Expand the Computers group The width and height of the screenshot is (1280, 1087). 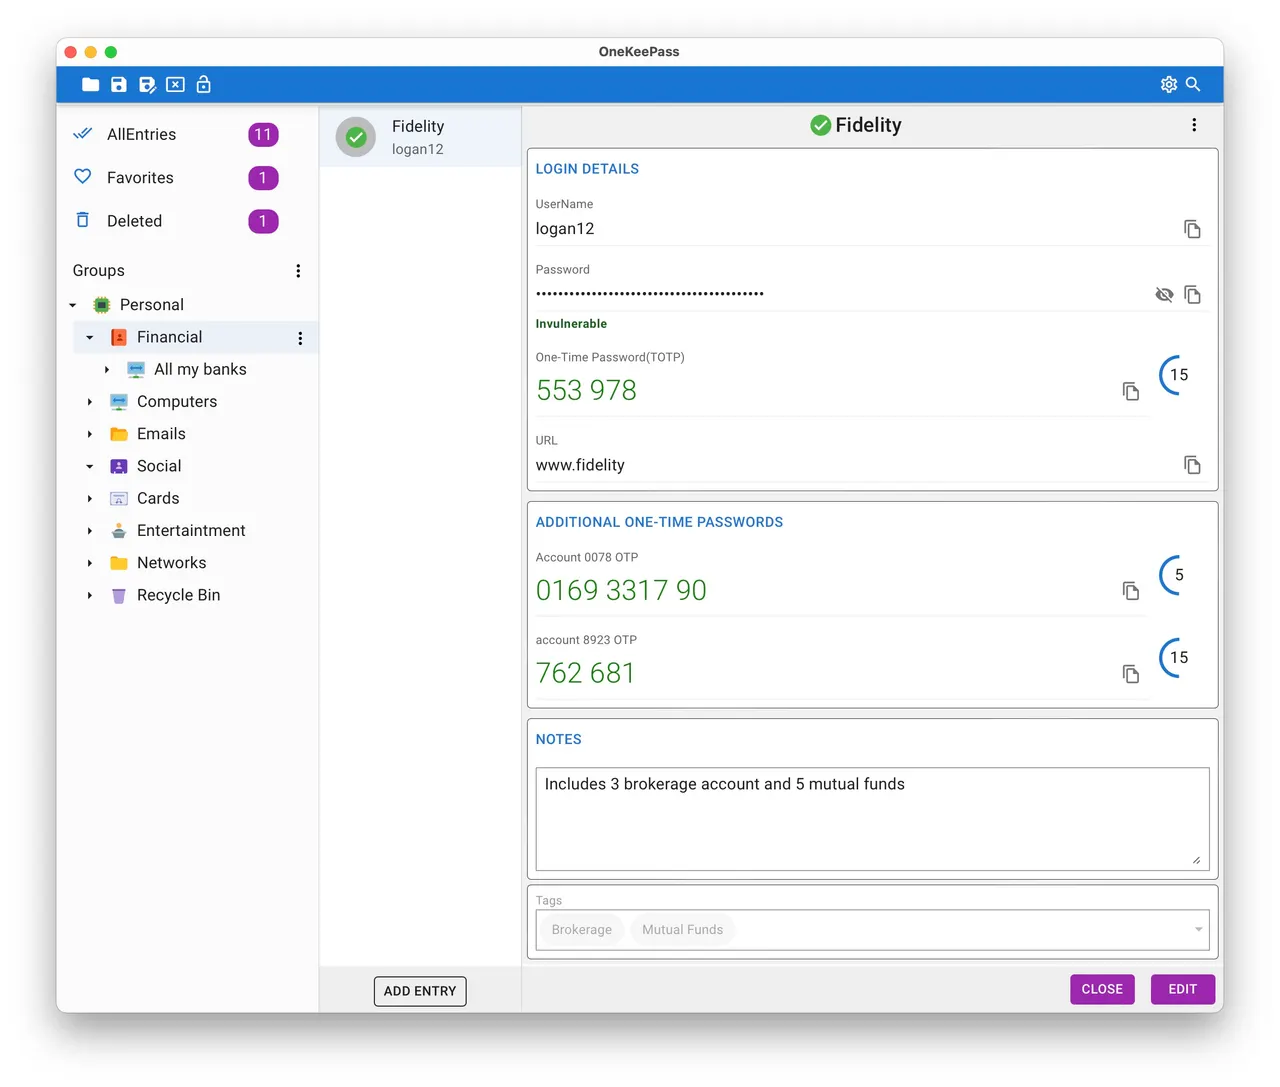coord(90,402)
